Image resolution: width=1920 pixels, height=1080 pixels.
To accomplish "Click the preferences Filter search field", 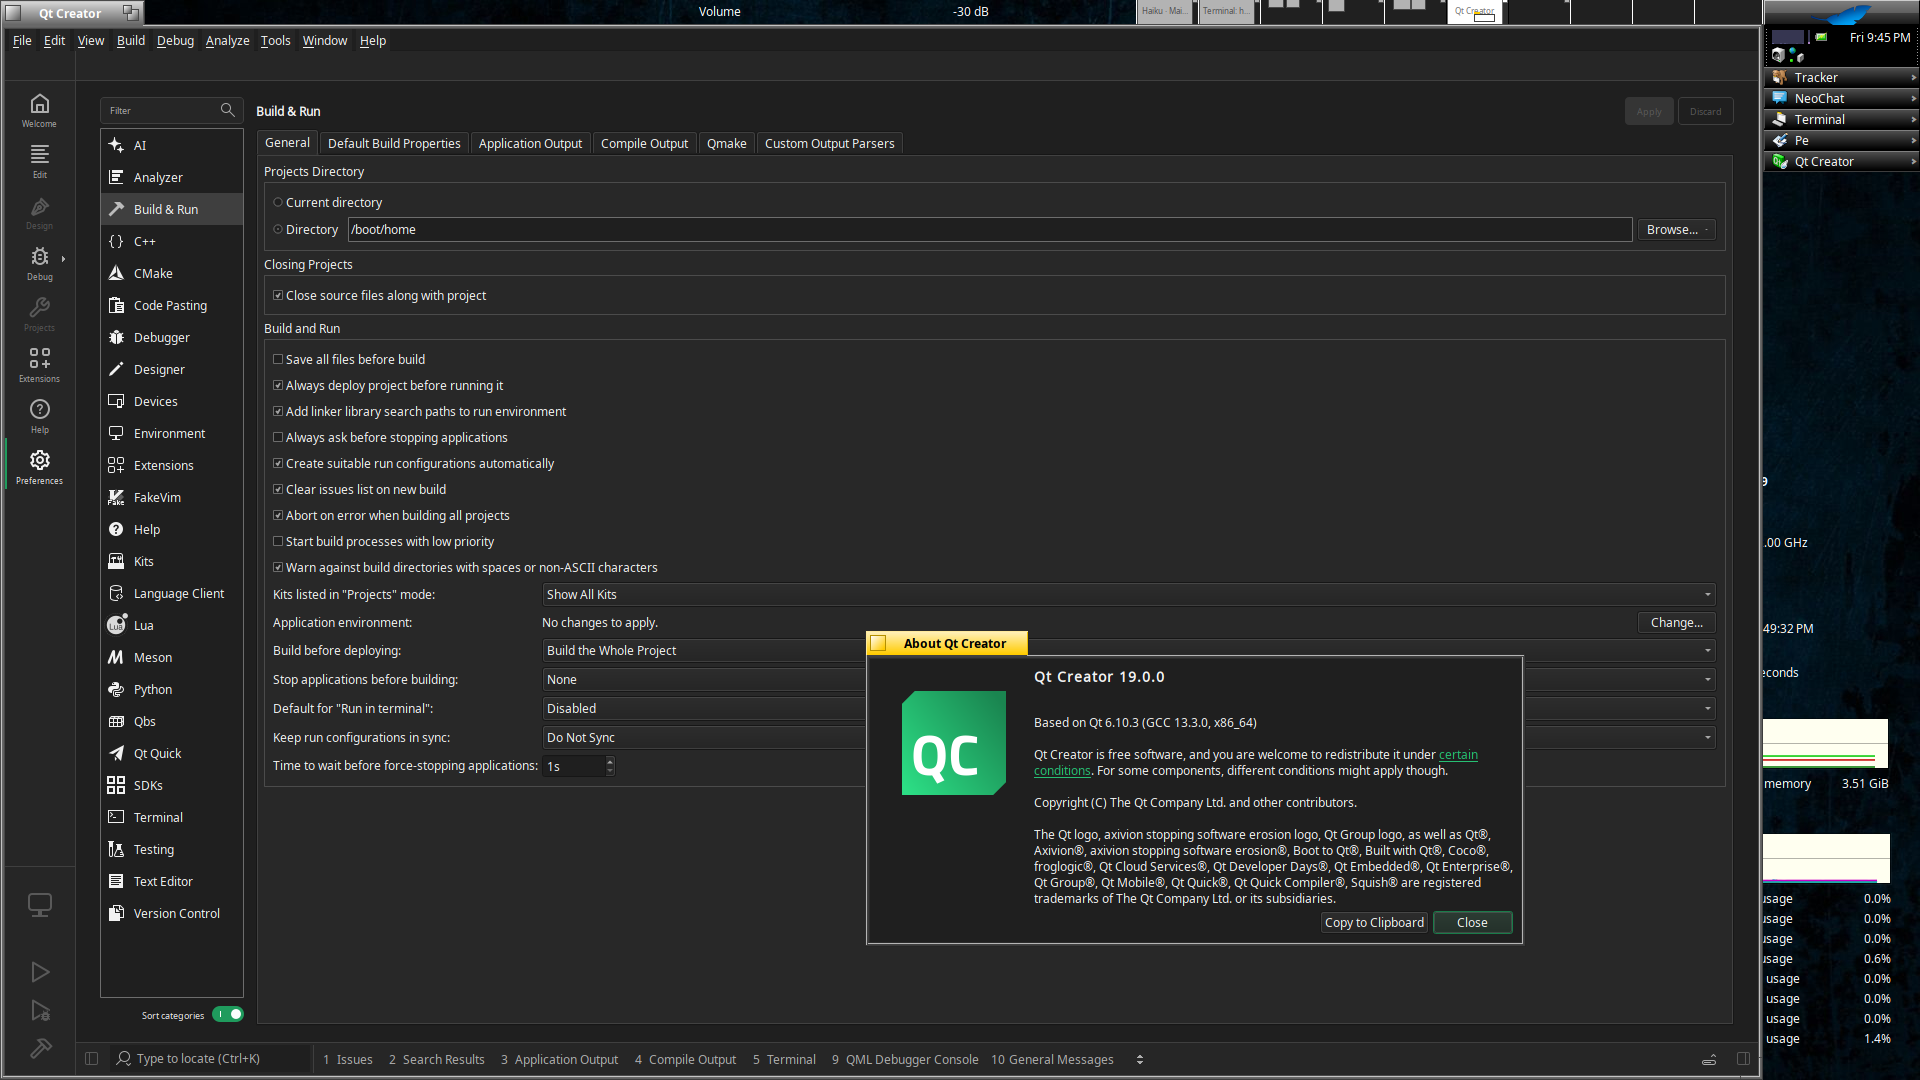I will click(172, 110).
